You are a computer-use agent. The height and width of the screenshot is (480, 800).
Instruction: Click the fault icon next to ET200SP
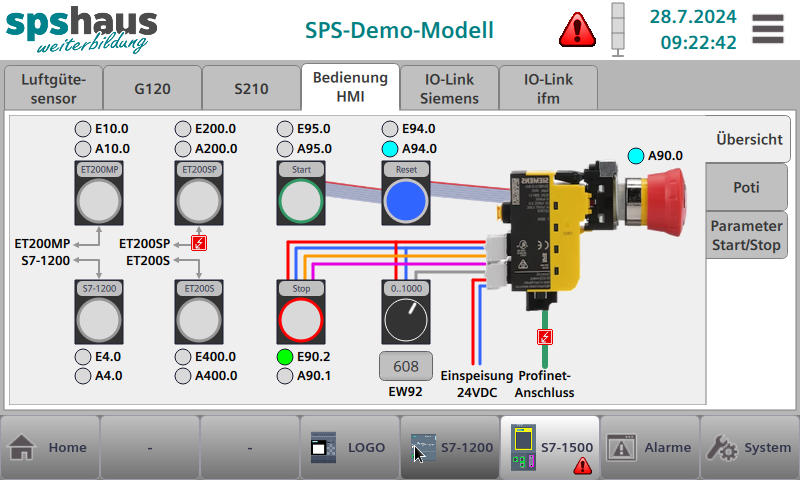[x=199, y=243]
